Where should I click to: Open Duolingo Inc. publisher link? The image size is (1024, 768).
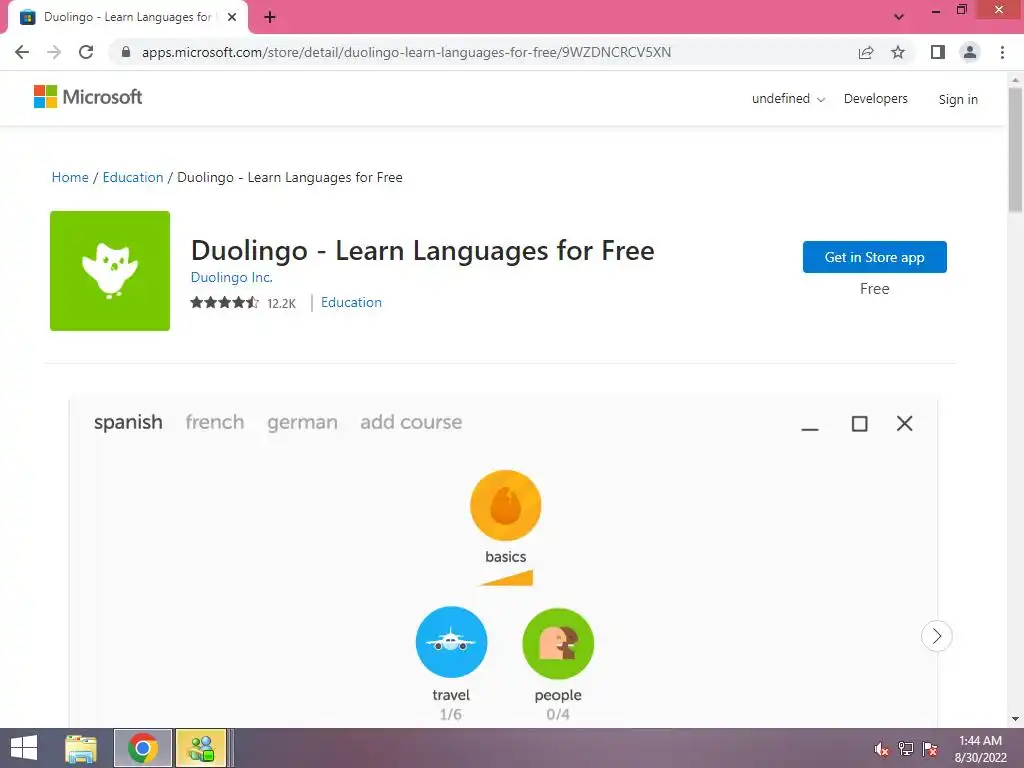pyautogui.click(x=231, y=277)
